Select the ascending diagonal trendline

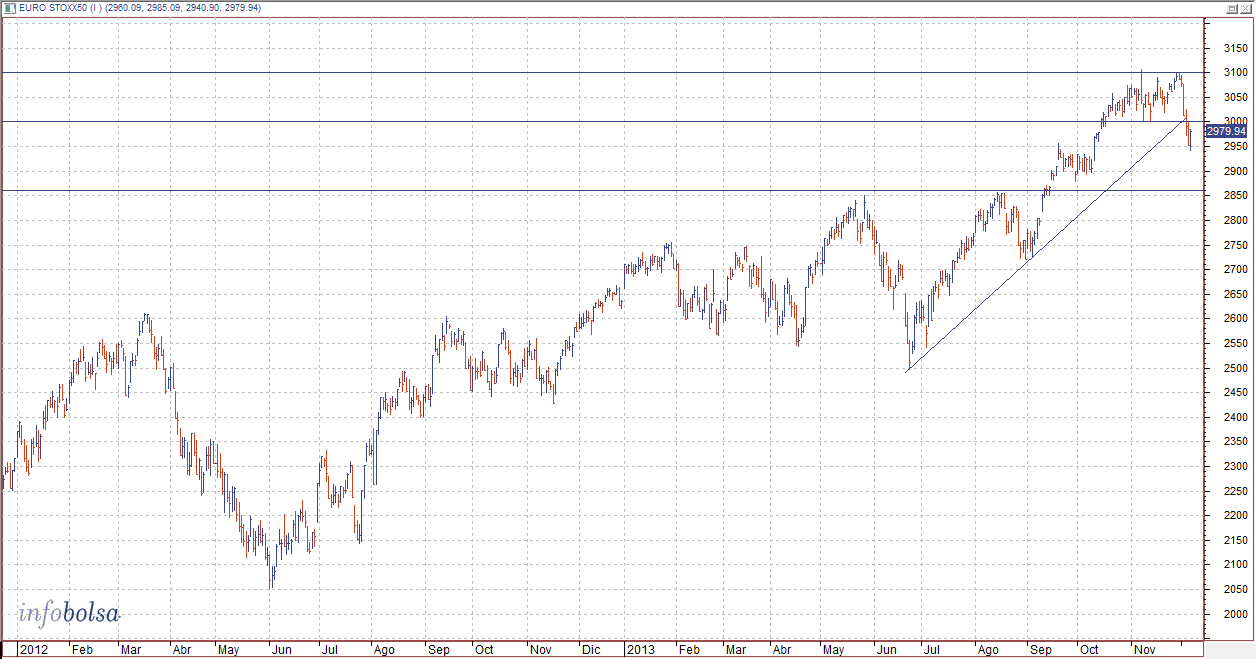tap(1046, 246)
